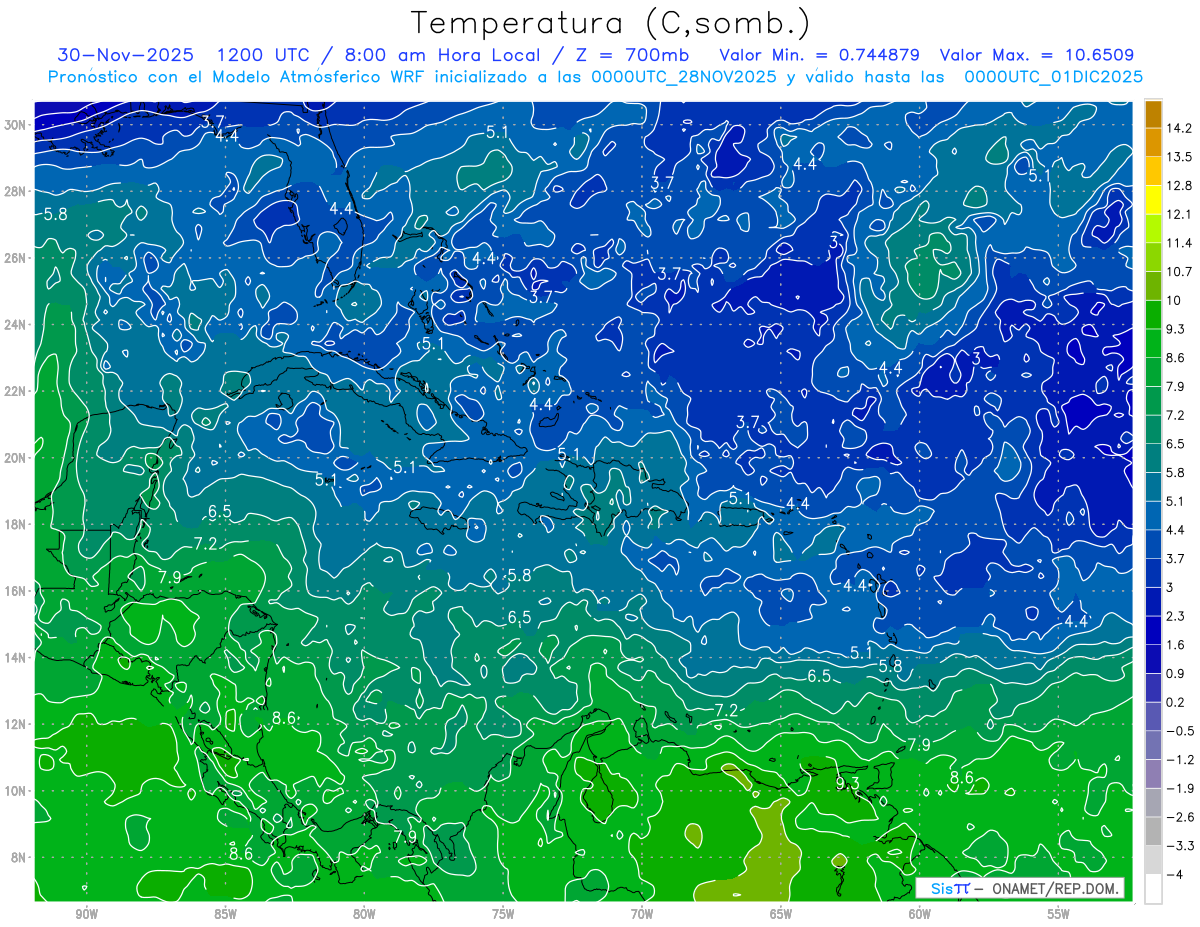Click the "8N" latitude axis label

(19, 857)
